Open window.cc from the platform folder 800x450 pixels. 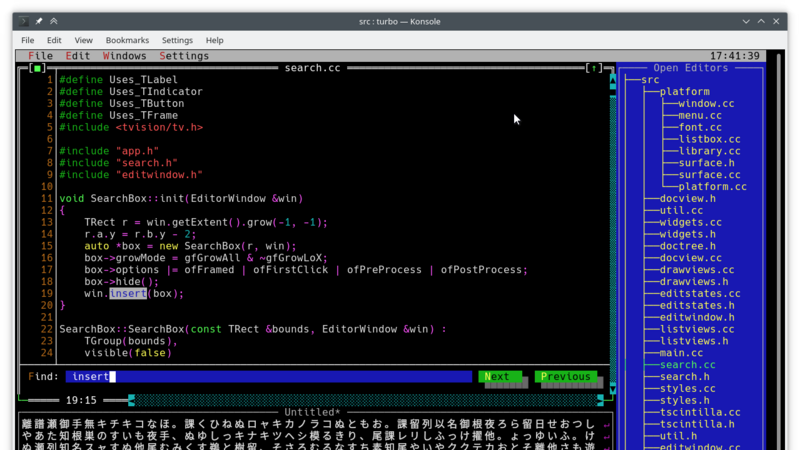coord(706,104)
